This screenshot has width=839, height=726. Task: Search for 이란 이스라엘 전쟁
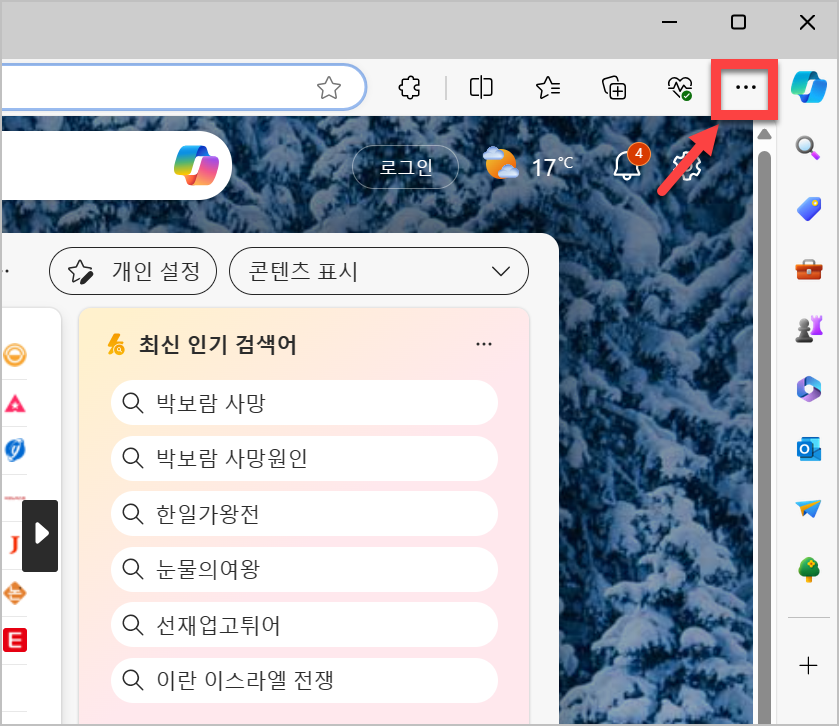pos(304,680)
